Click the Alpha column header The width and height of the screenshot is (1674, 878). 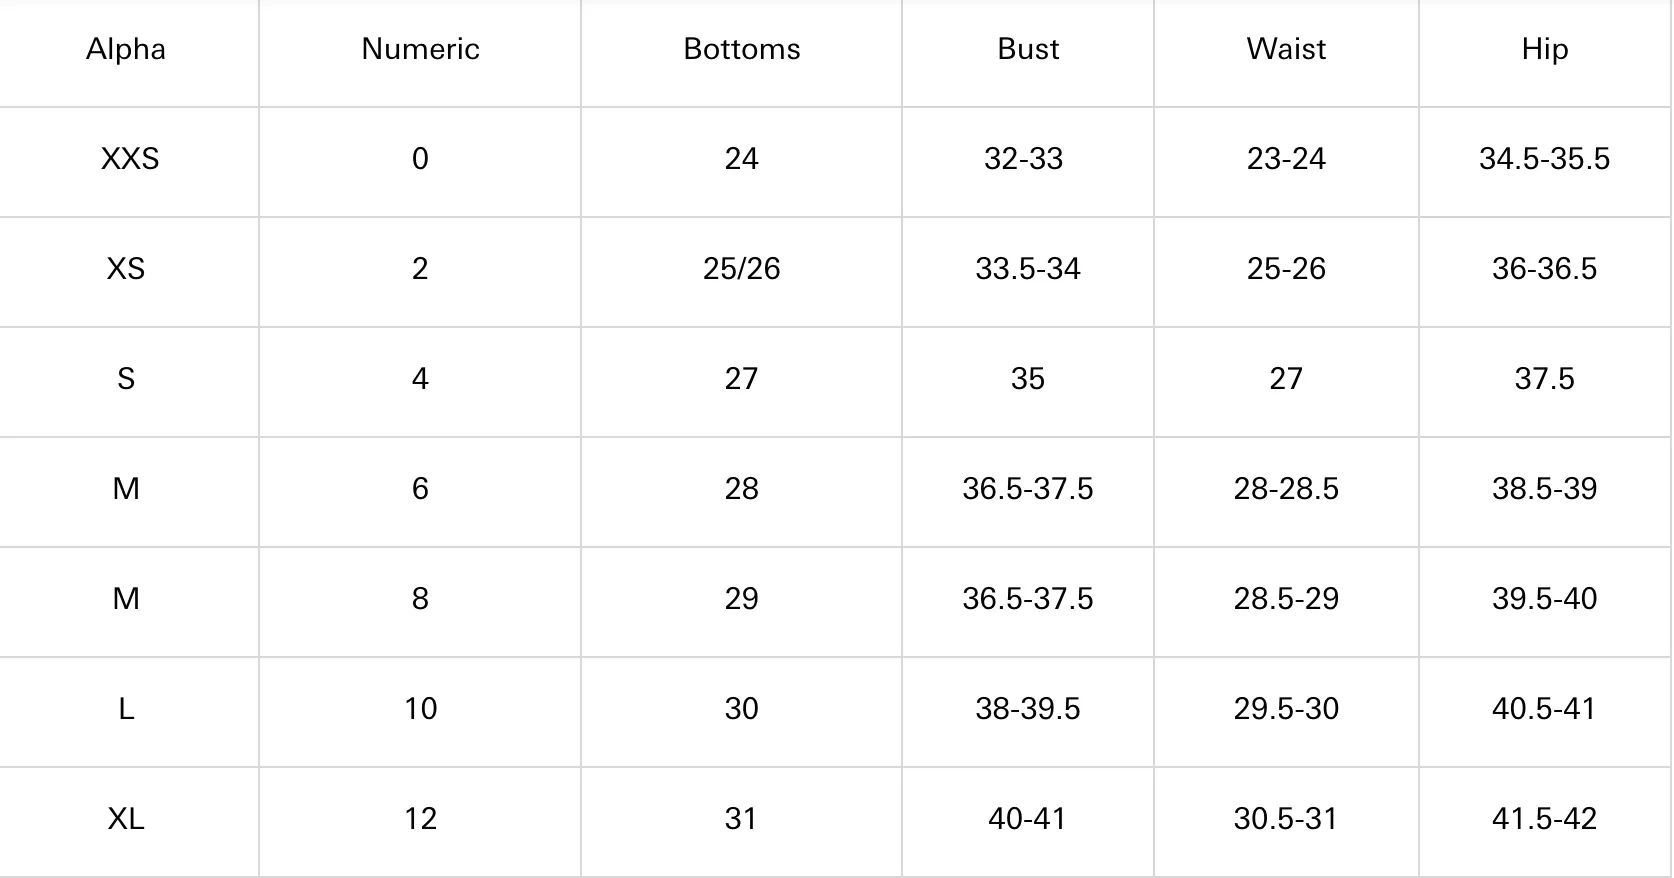click(x=126, y=49)
